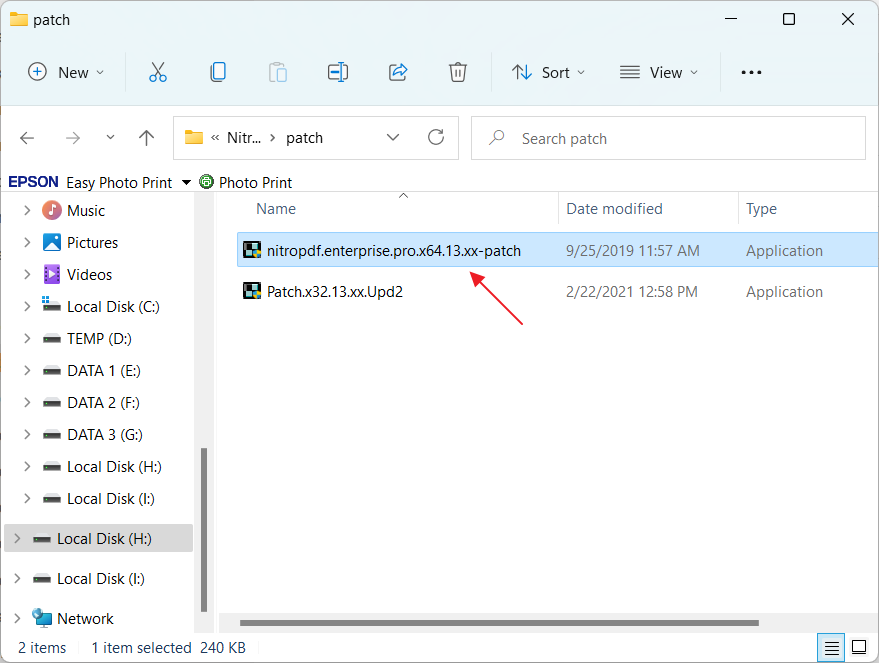Click the navigation pane vertical scrollbar
Image resolution: width=879 pixels, height=663 pixels.
click(x=204, y=530)
